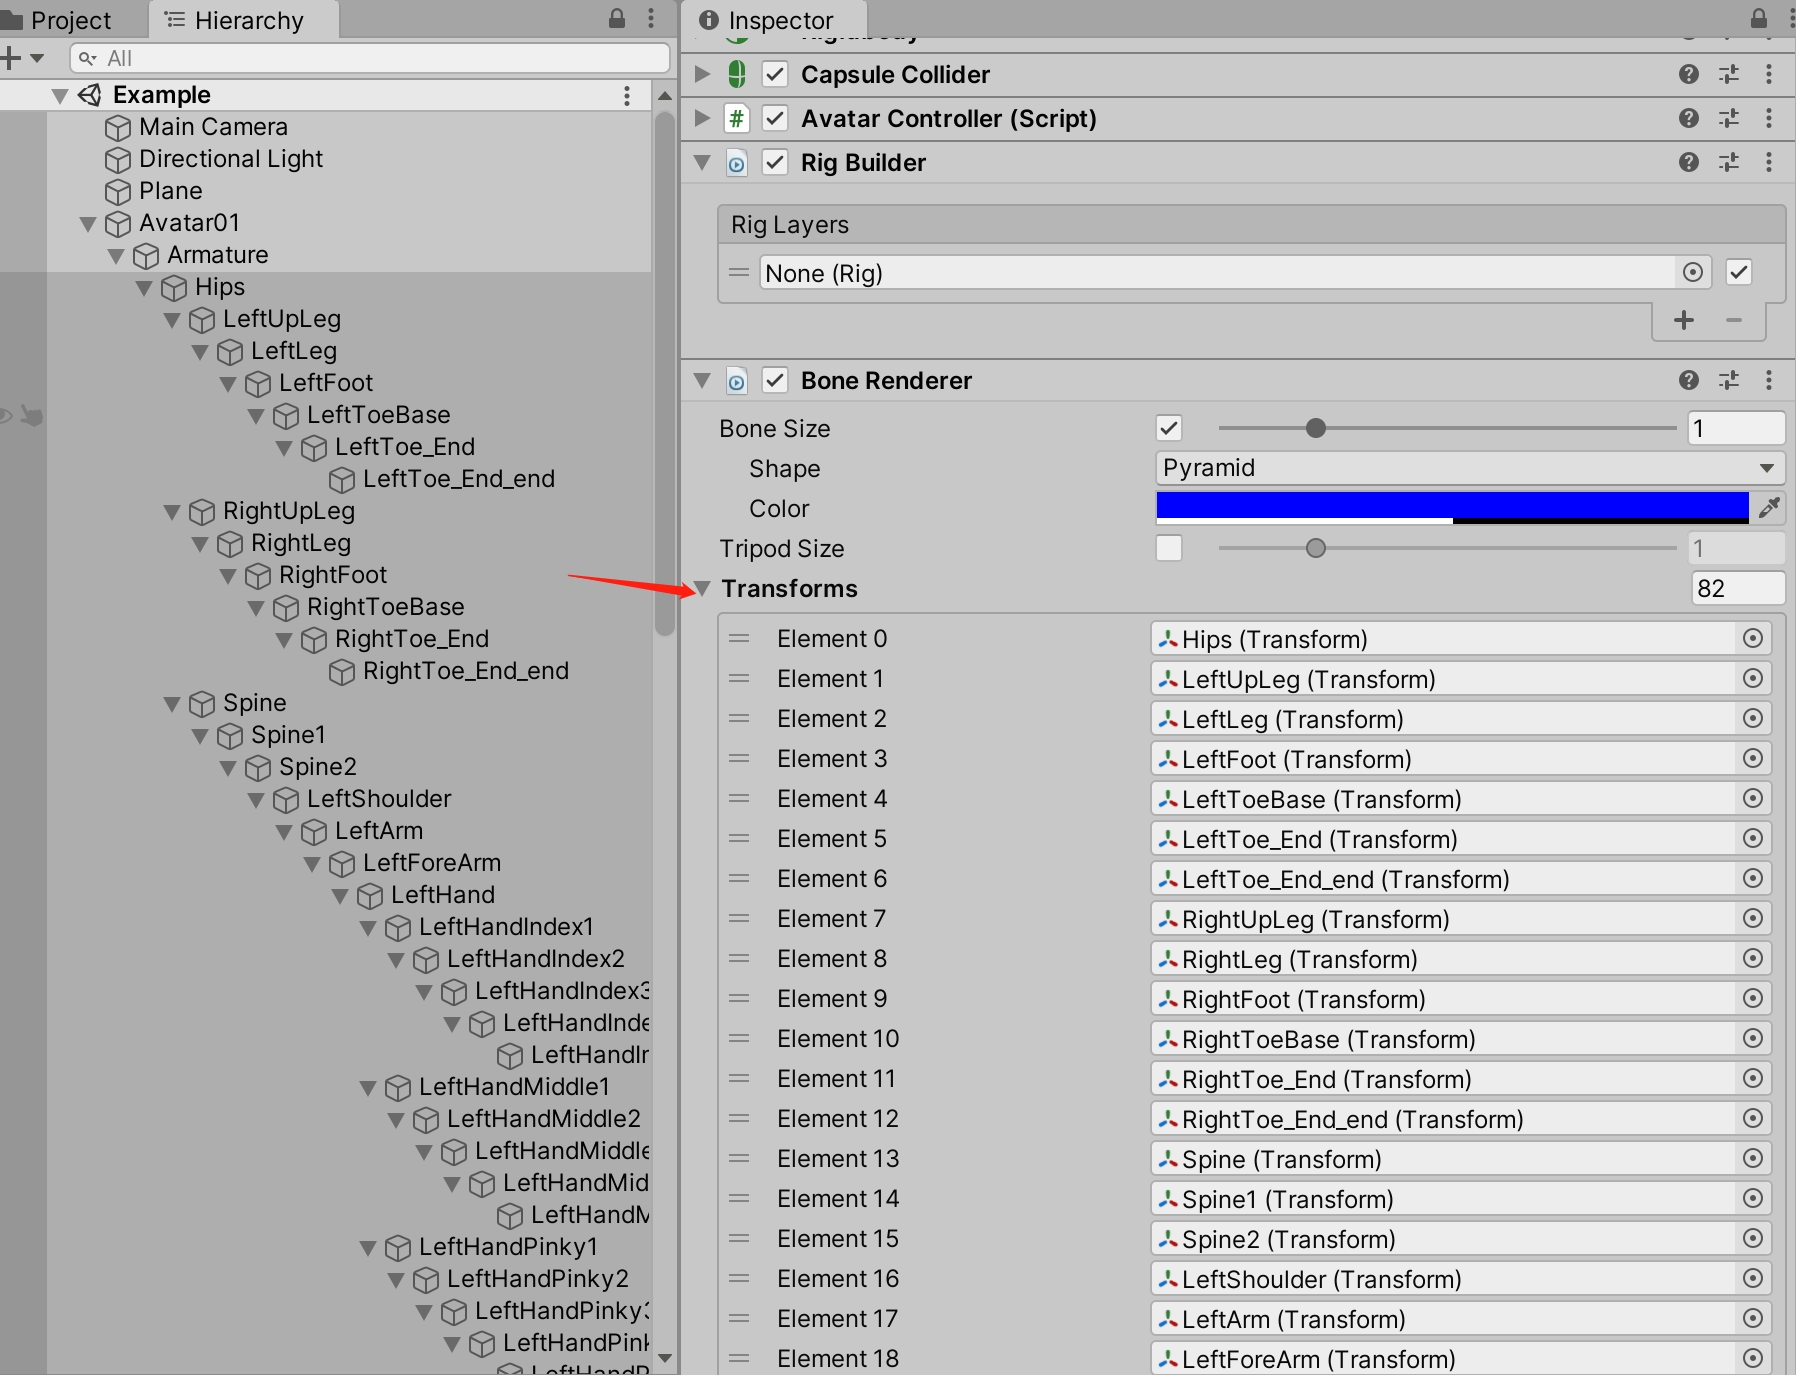Click the hierarchy search field
This screenshot has width=1796, height=1375.
click(370, 58)
